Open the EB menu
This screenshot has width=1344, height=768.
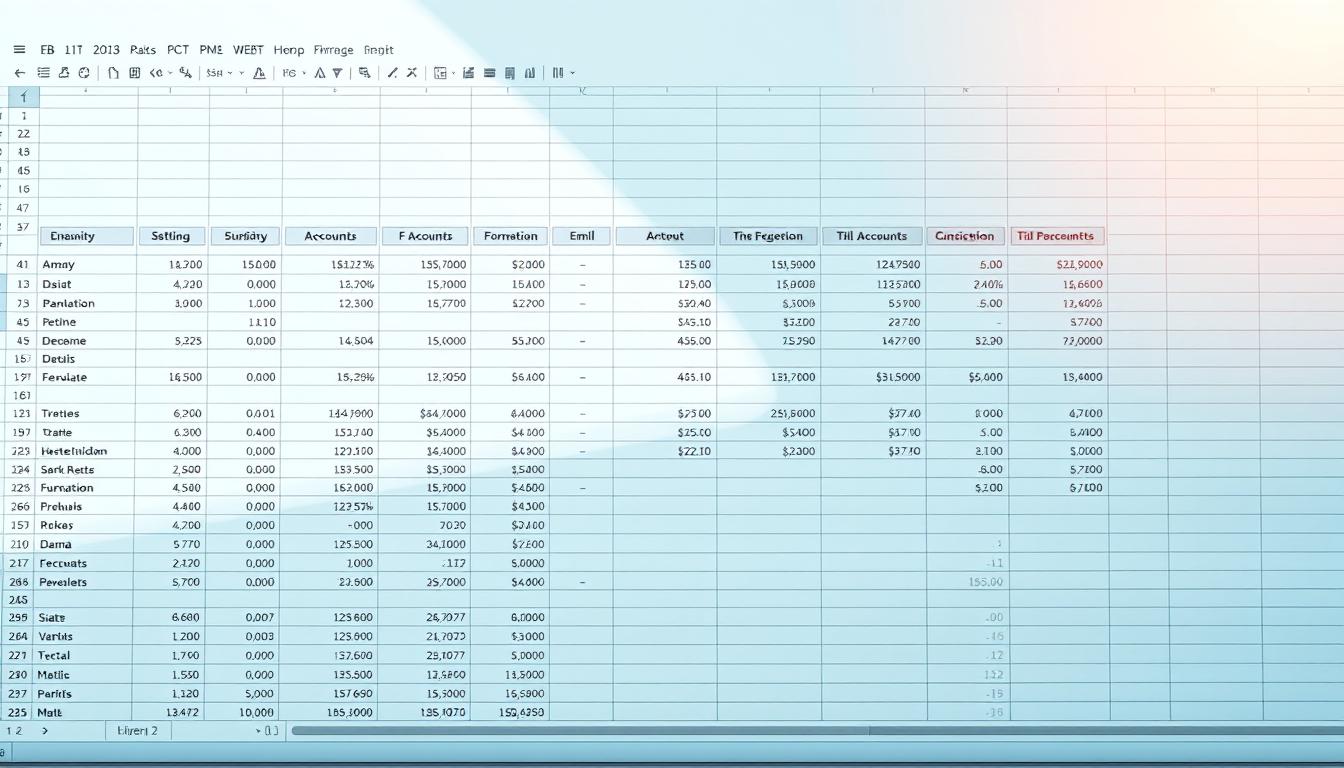47,50
